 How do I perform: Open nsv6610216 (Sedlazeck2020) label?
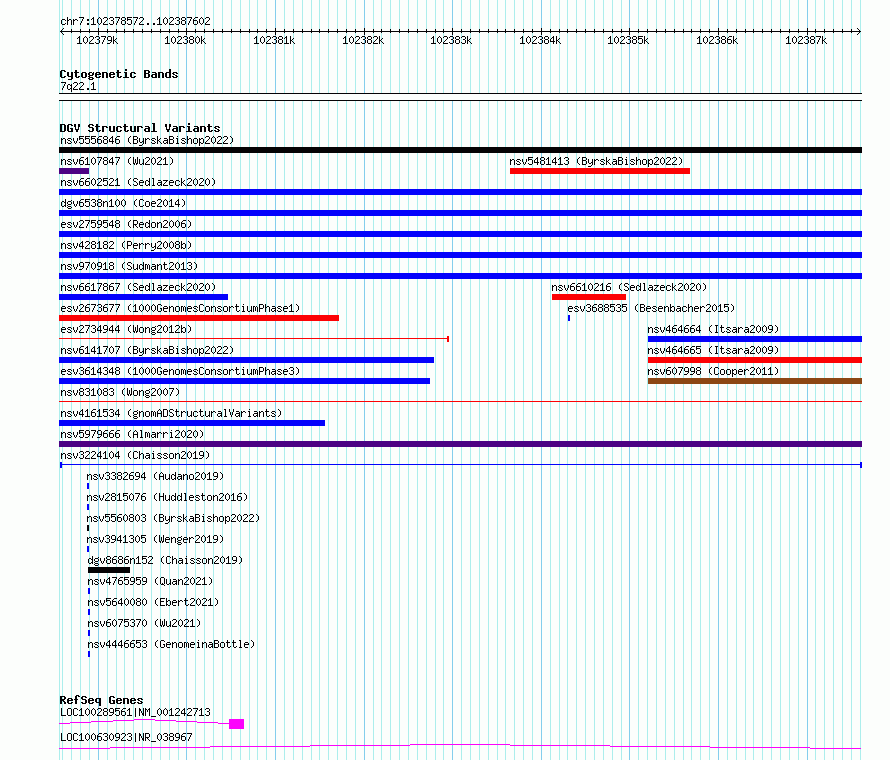[x=629, y=287]
